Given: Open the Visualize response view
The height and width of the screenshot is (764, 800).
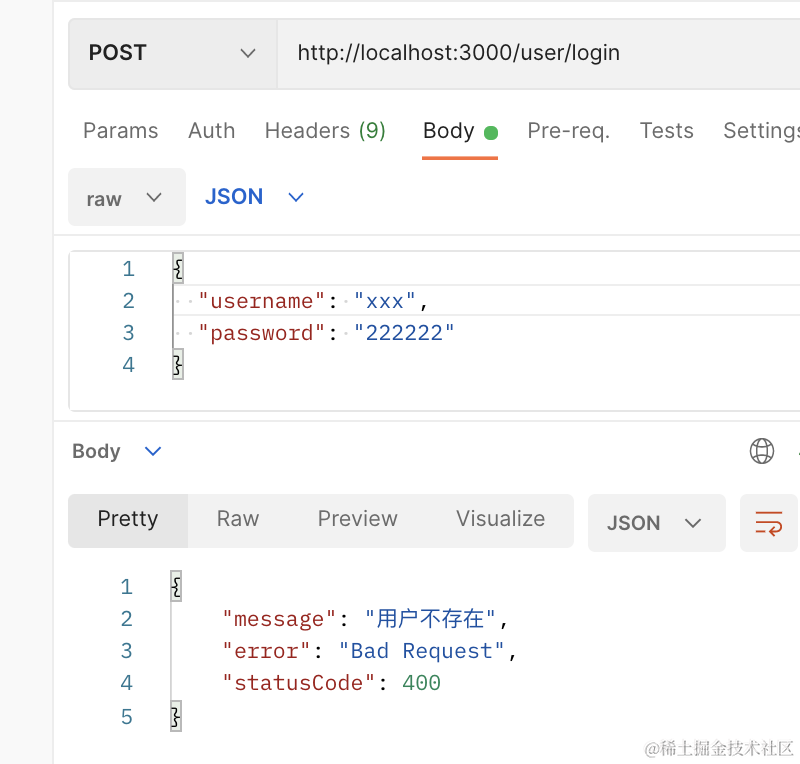Looking at the screenshot, I should [x=500, y=519].
